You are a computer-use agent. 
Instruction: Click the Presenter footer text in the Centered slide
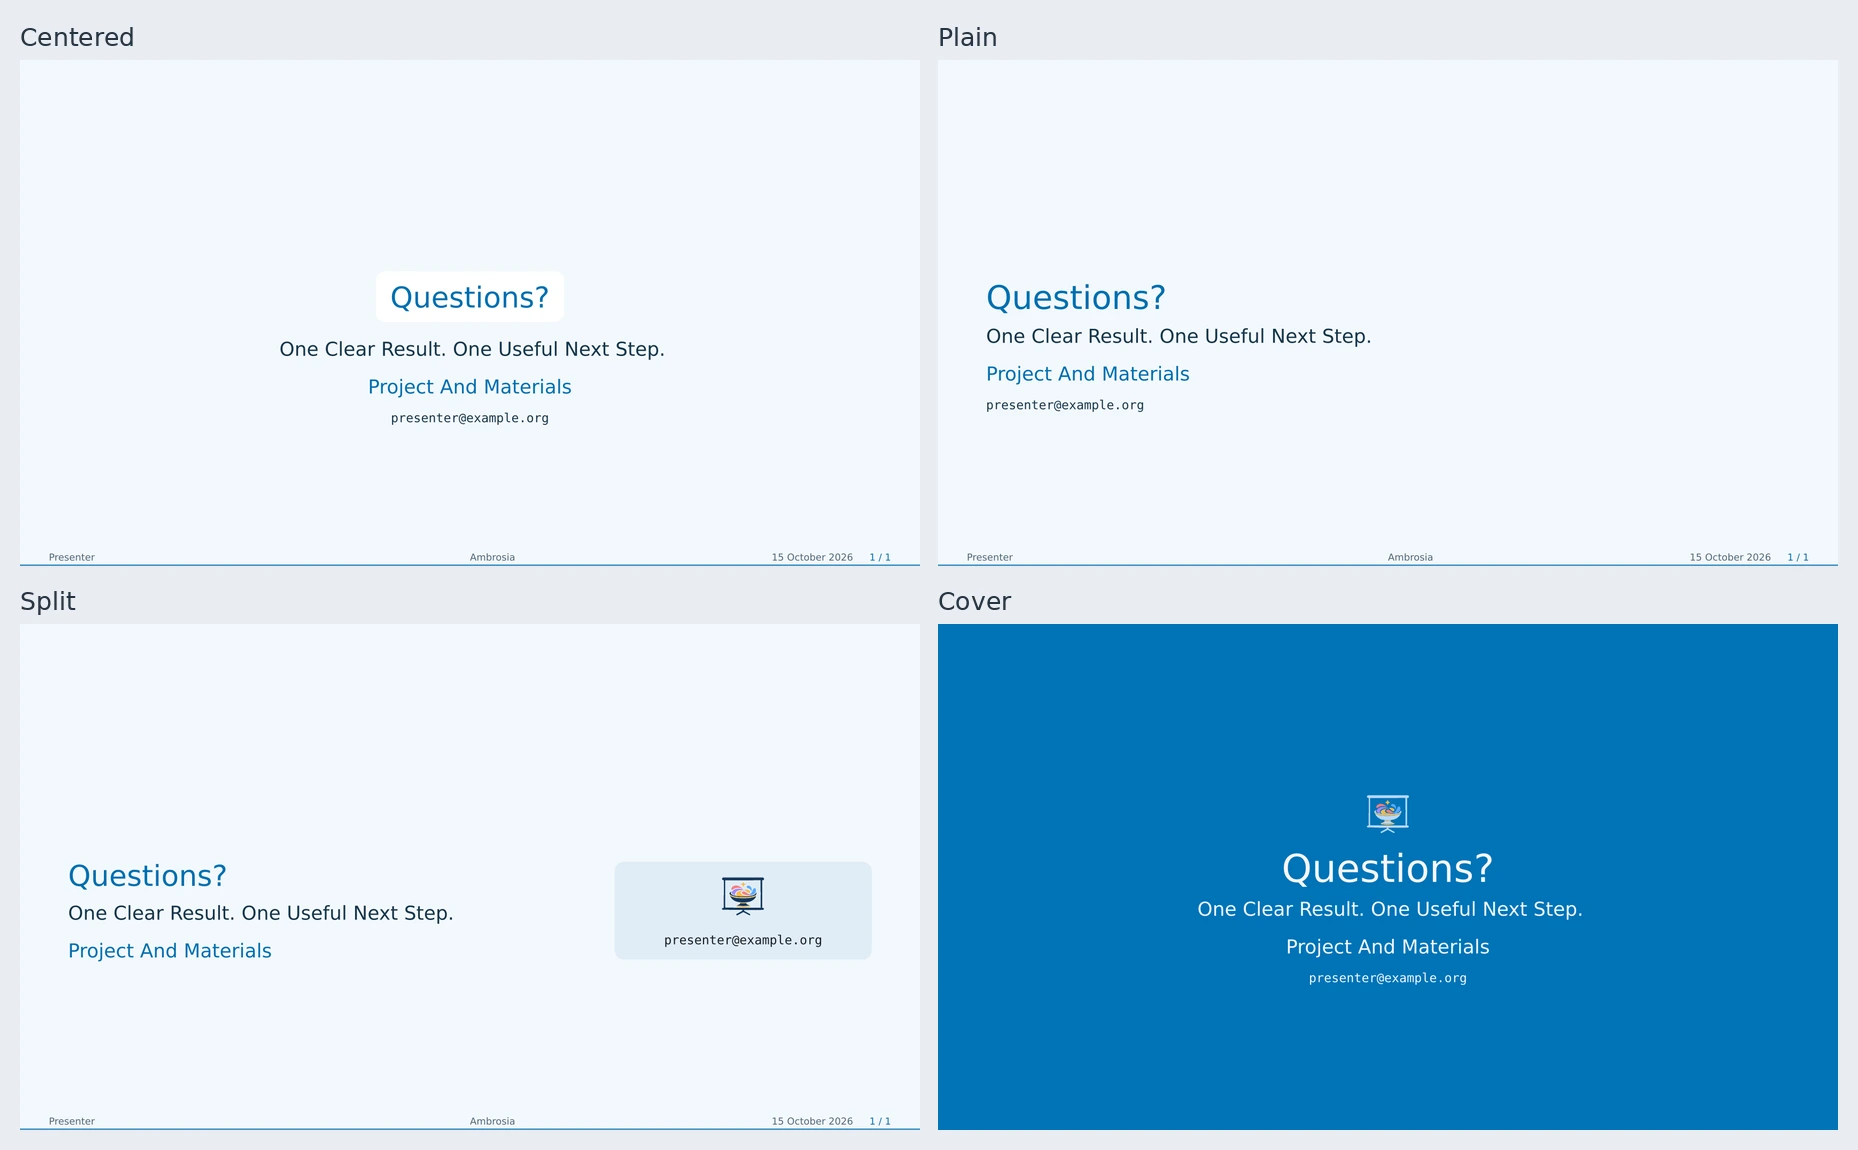[72, 557]
